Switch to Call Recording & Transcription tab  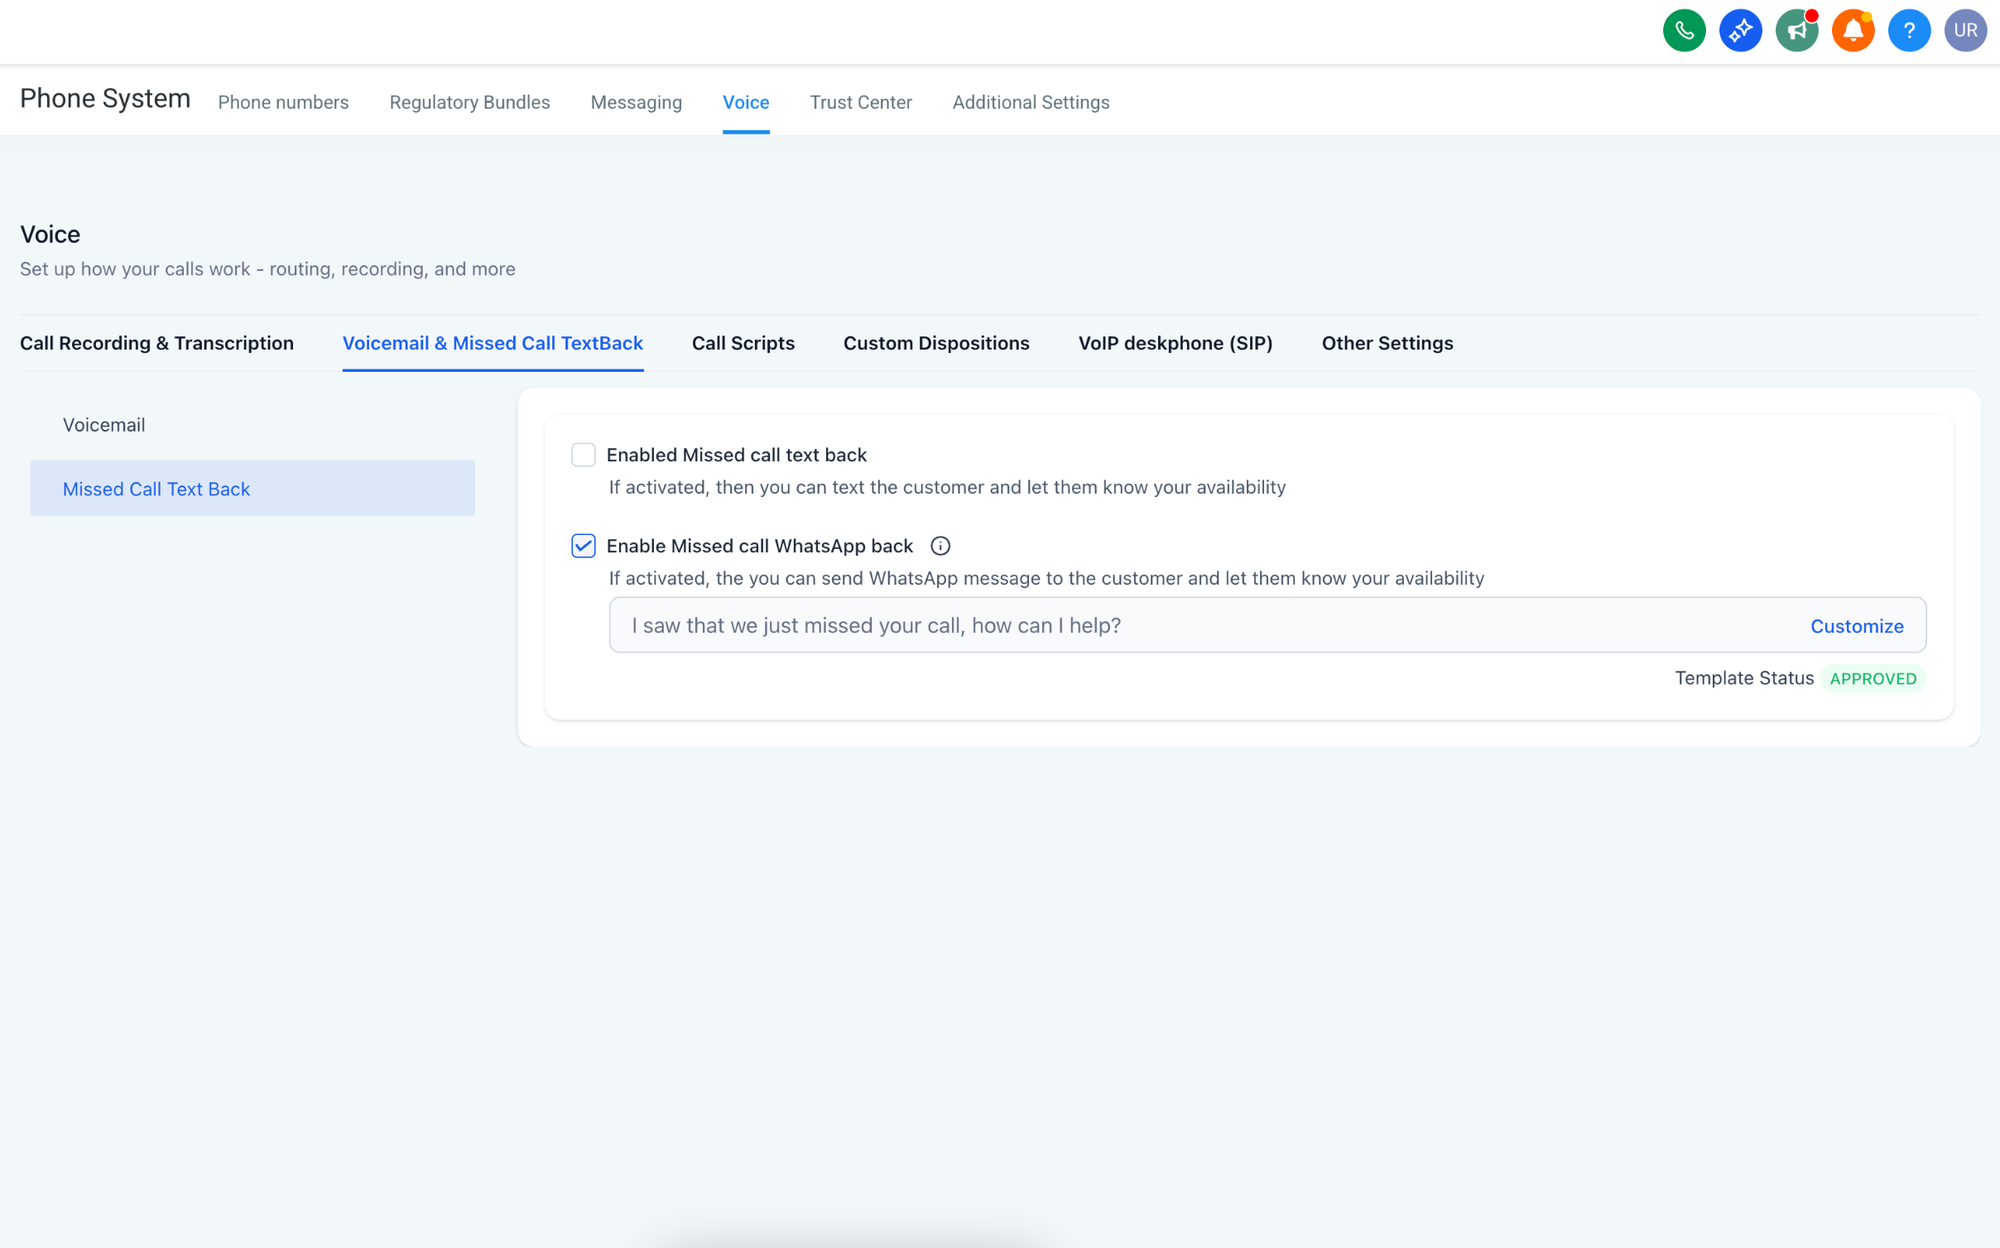coord(157,343)
